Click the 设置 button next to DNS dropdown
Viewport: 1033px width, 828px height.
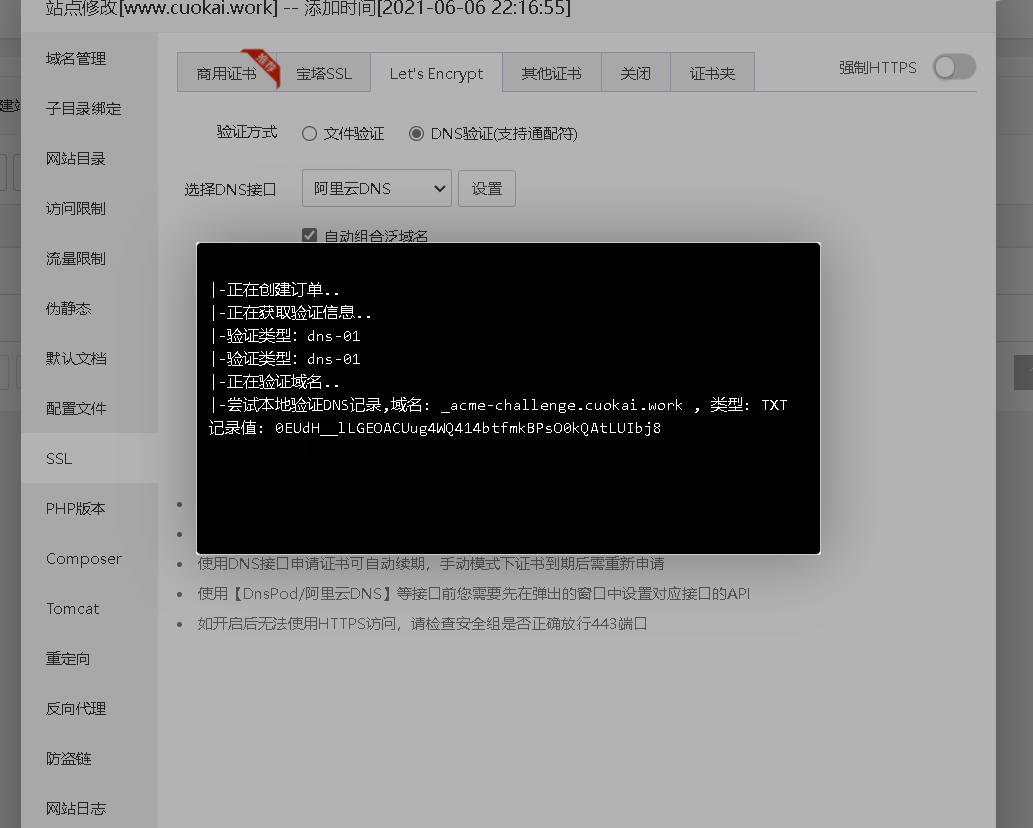click(x=487, y=188)
